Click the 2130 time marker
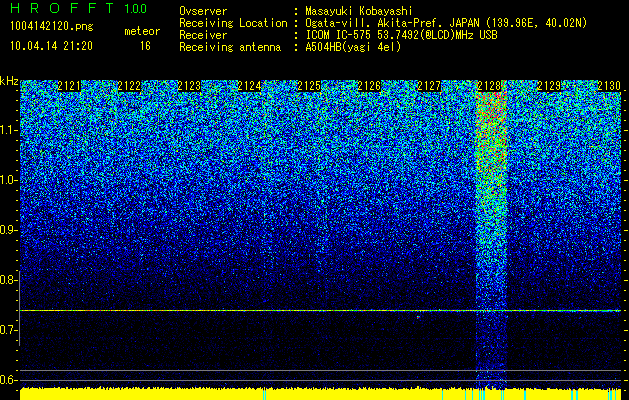The height and width of the screenshot is (400, 629). [609, 86]
